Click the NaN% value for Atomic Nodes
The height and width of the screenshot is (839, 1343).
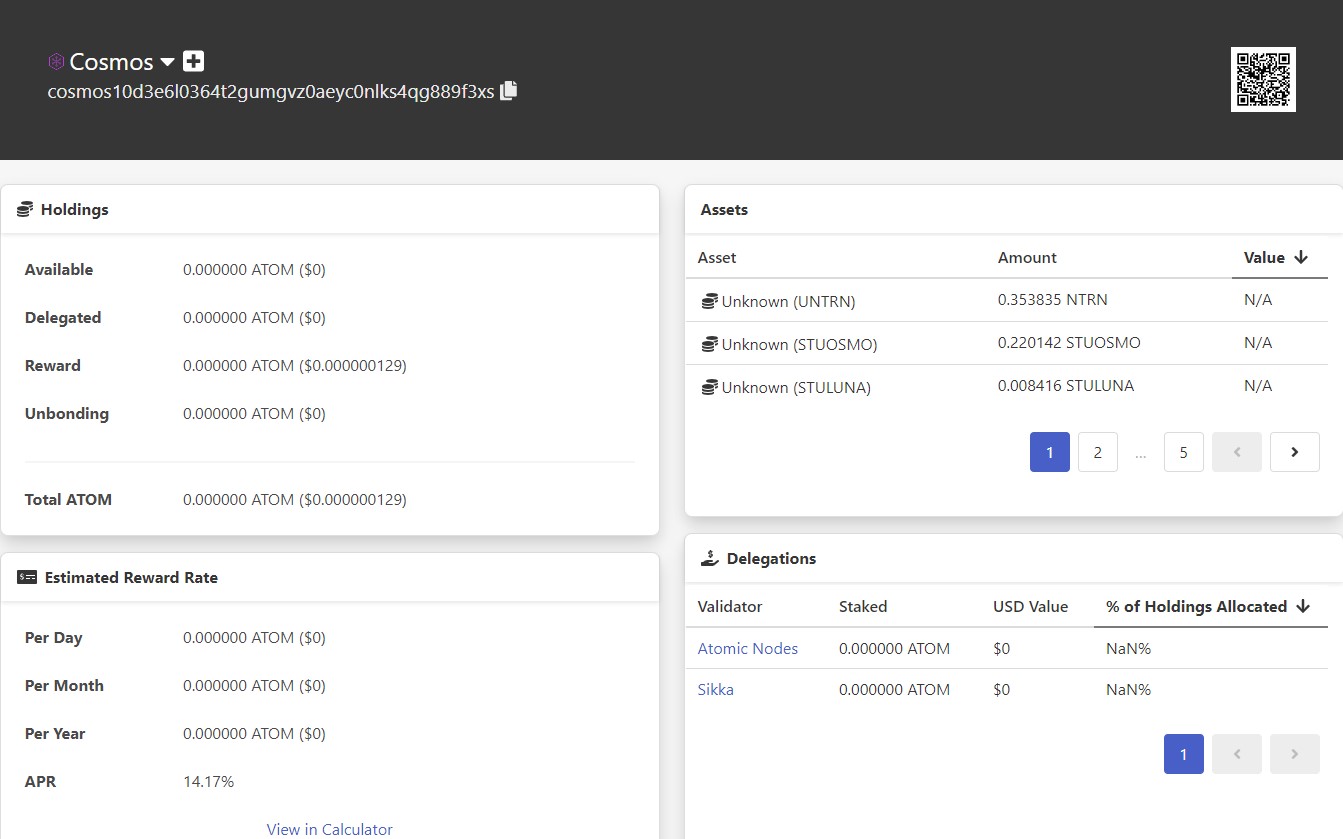click(x=1128, y=649)
